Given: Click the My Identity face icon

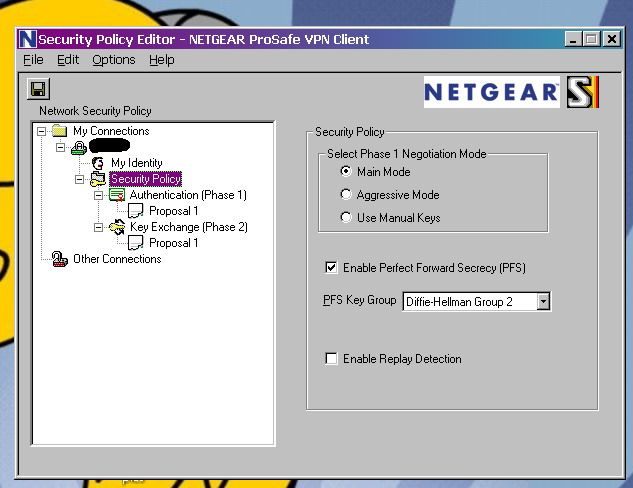Looking at the screenshot, I should [x=98, y=163].
